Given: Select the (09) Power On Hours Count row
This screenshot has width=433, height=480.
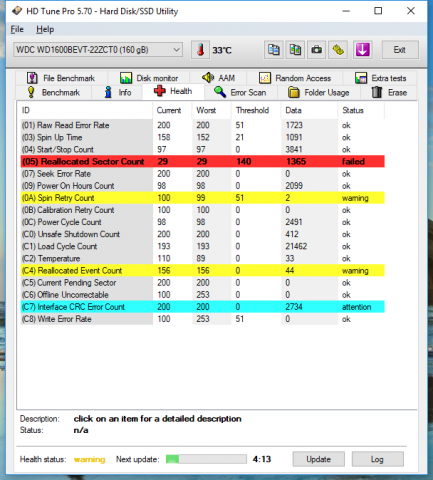Looking at the screenshot, I should (x=202, y=186).
